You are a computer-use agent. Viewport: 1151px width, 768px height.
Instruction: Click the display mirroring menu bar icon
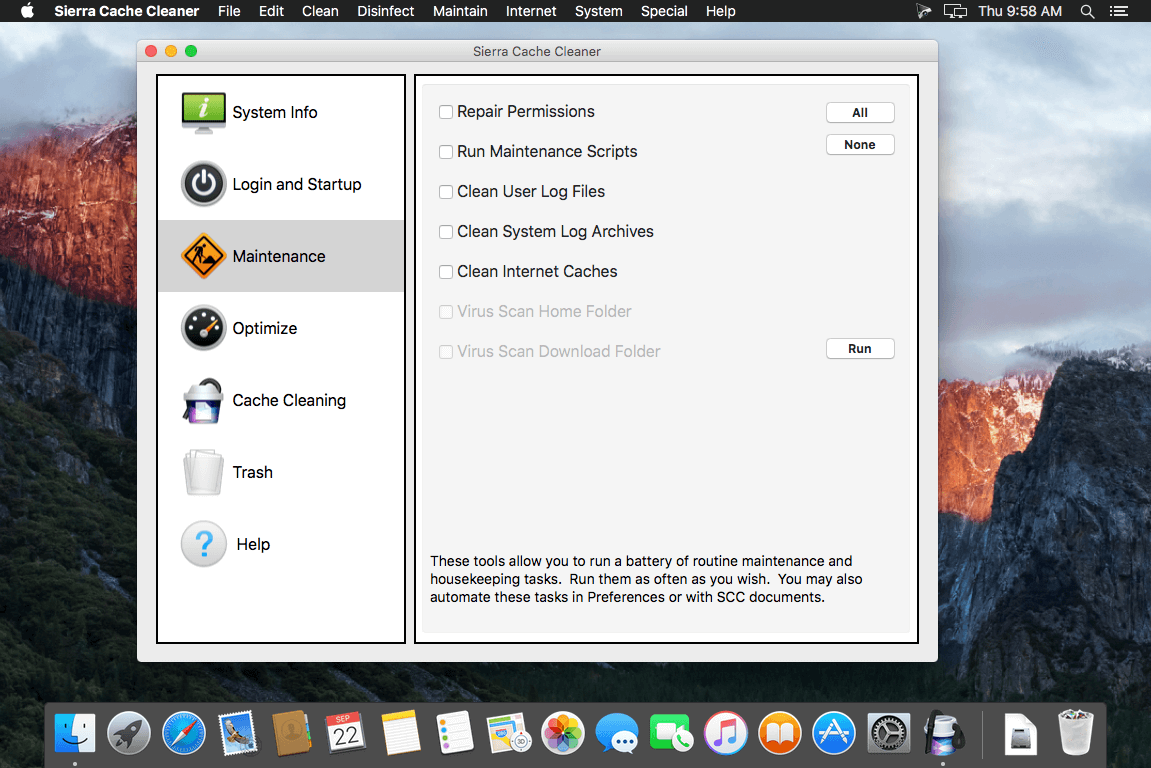coord(955,11)
